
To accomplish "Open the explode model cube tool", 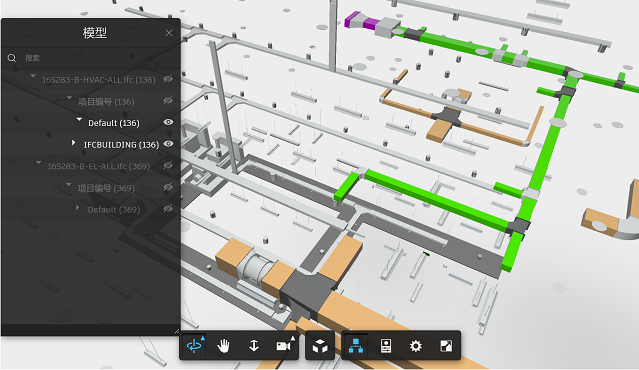I will point(320,346).
